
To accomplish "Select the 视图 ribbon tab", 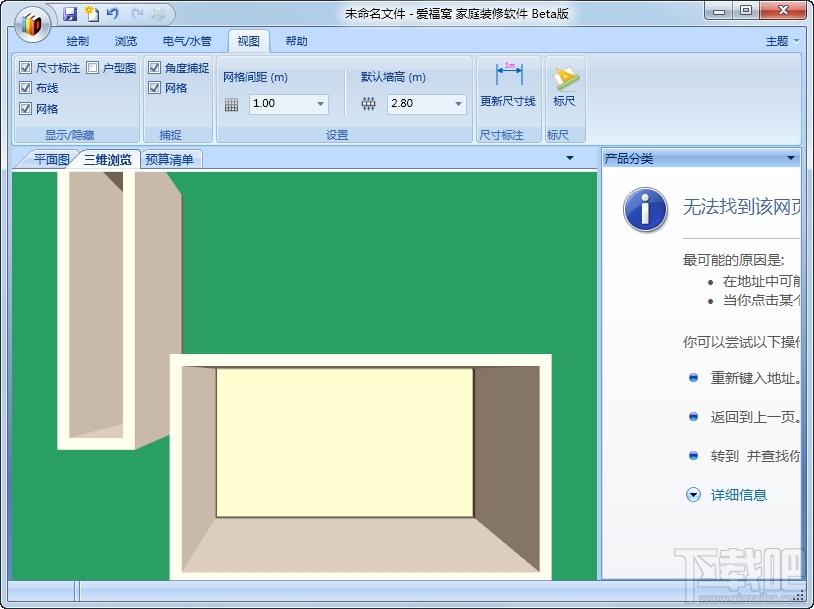I will coord(249,41).
